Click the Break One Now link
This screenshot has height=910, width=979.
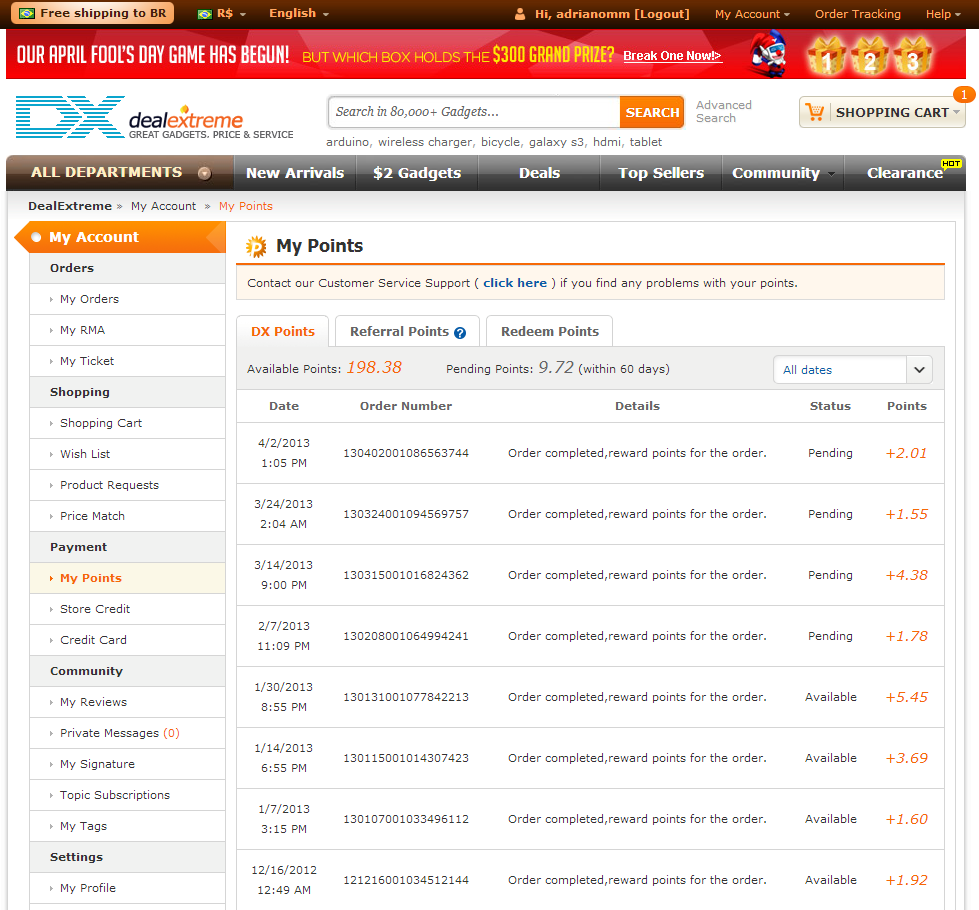[x=672, y=56]
